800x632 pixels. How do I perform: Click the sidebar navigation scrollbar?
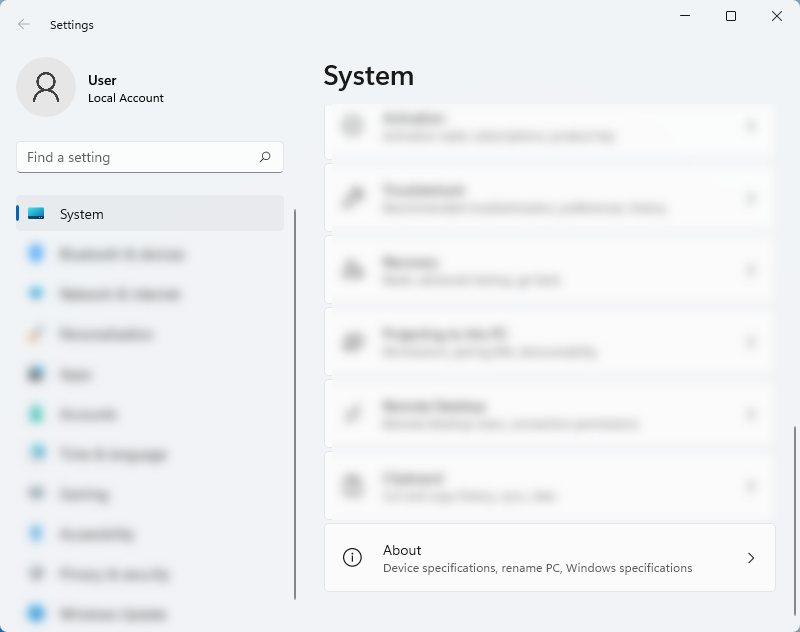coord(295,404)
